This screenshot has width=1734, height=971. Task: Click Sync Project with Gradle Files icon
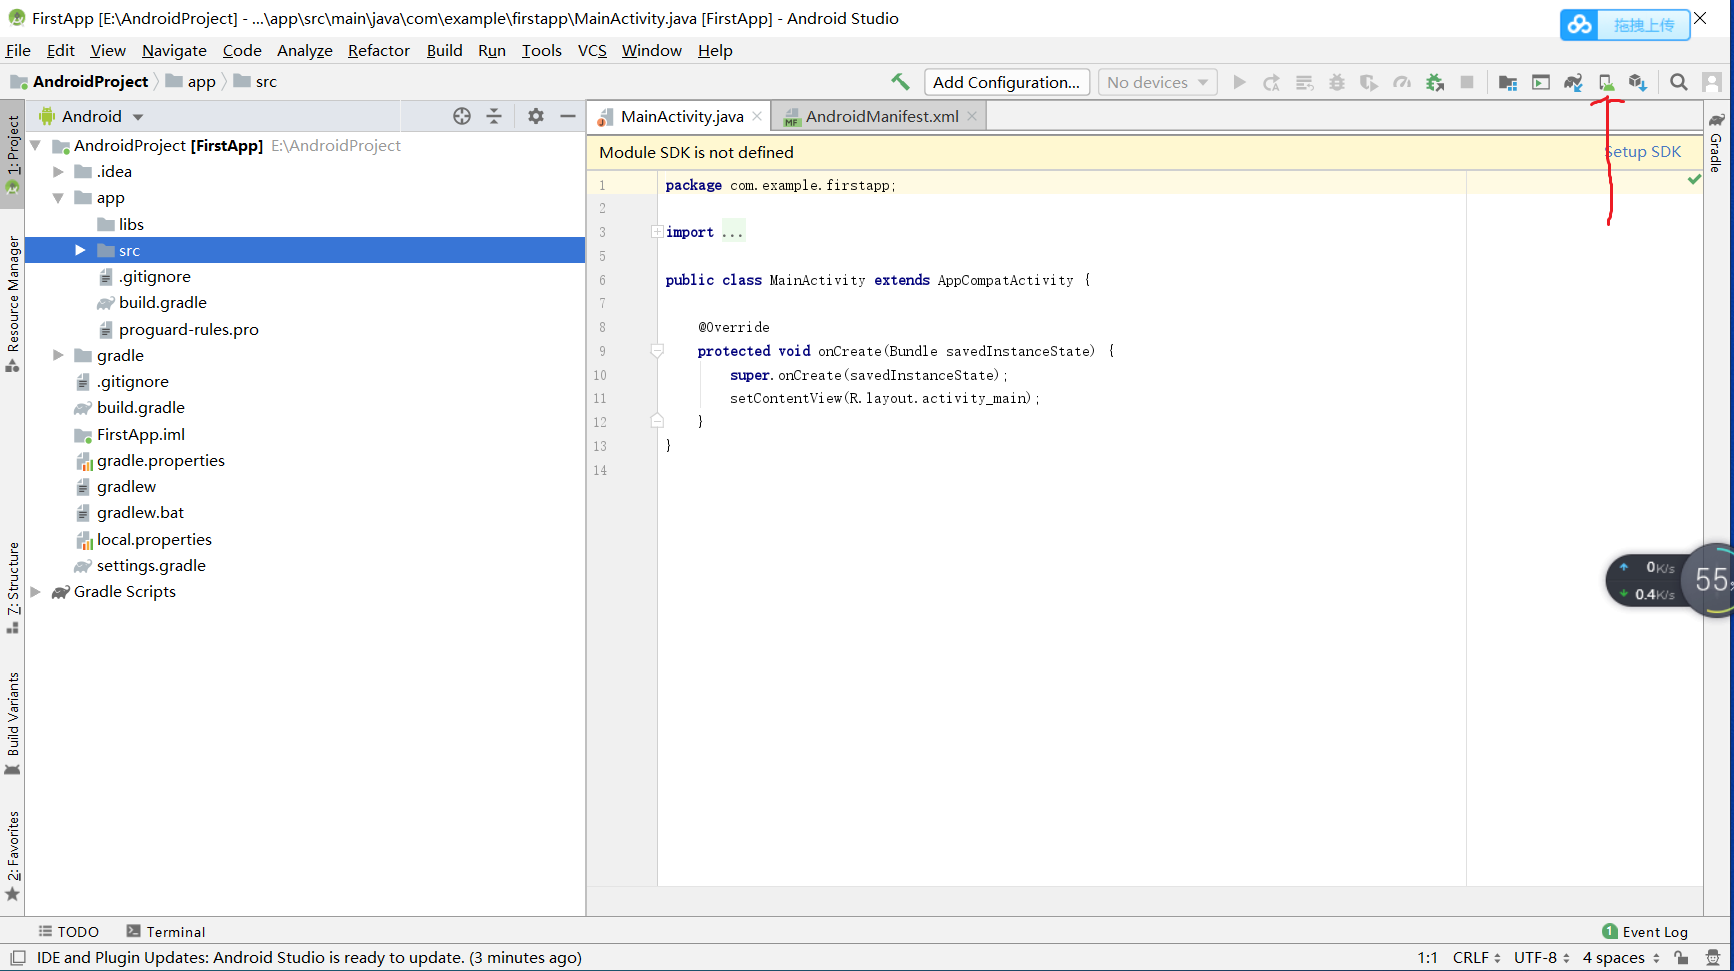pos(1573,82)
